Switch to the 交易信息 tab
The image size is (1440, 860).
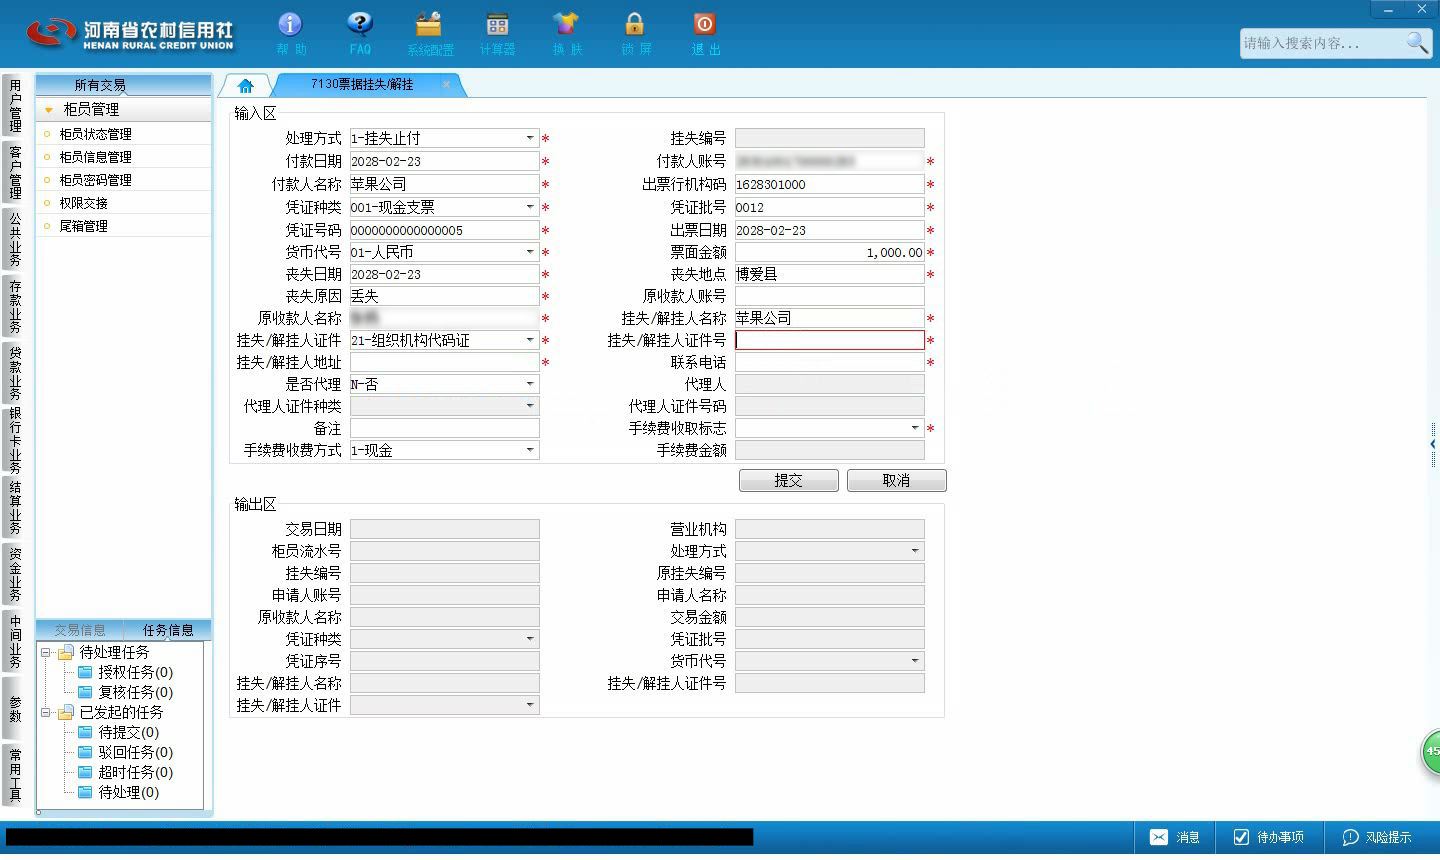(80, 630)
